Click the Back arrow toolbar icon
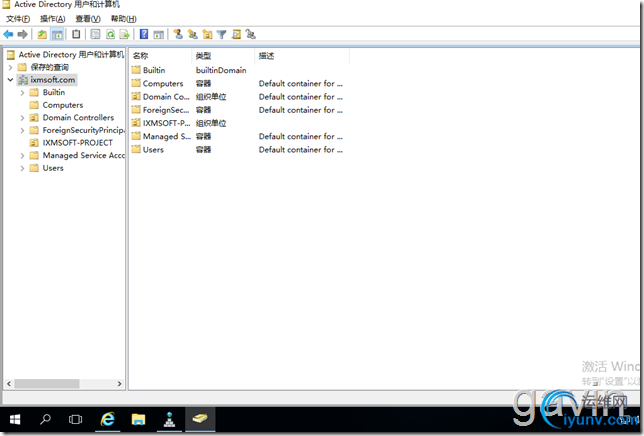 (x=8, y=34)
